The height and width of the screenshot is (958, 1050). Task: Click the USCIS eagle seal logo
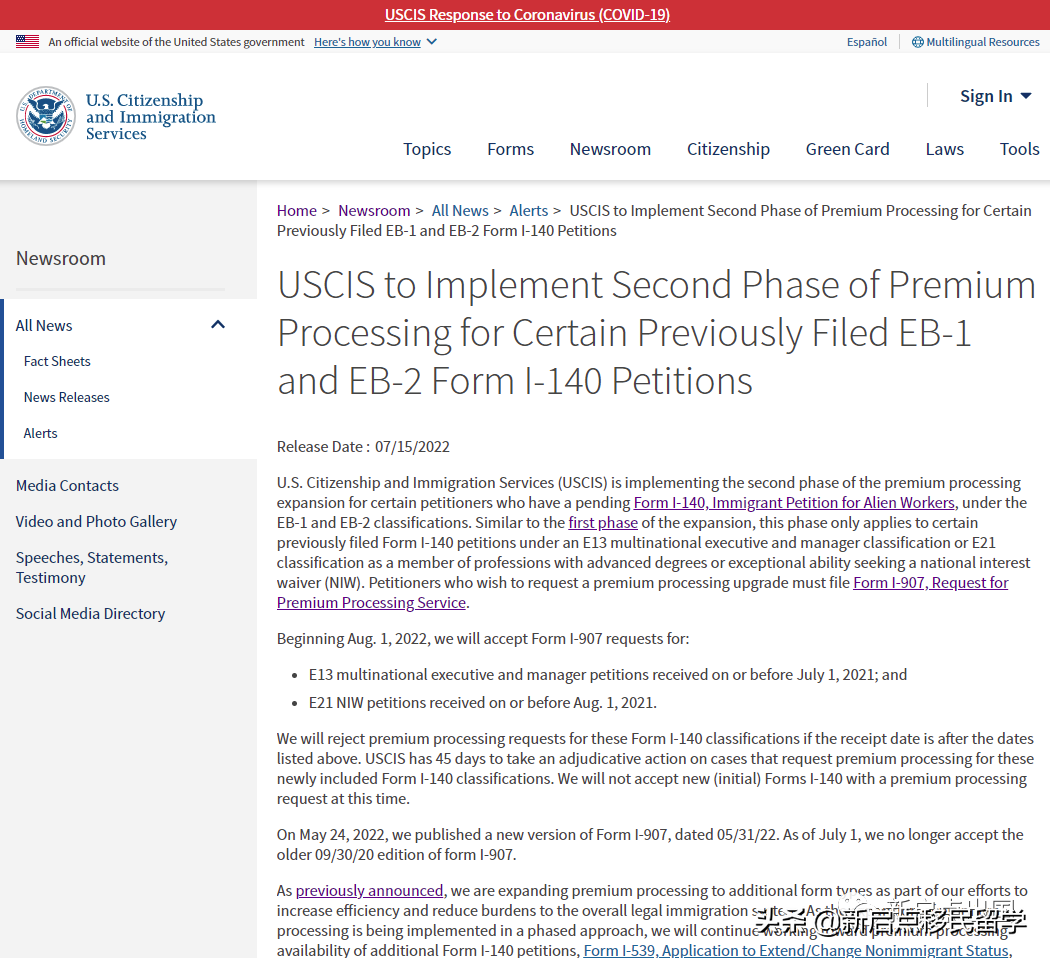click(x=46, y=116)
